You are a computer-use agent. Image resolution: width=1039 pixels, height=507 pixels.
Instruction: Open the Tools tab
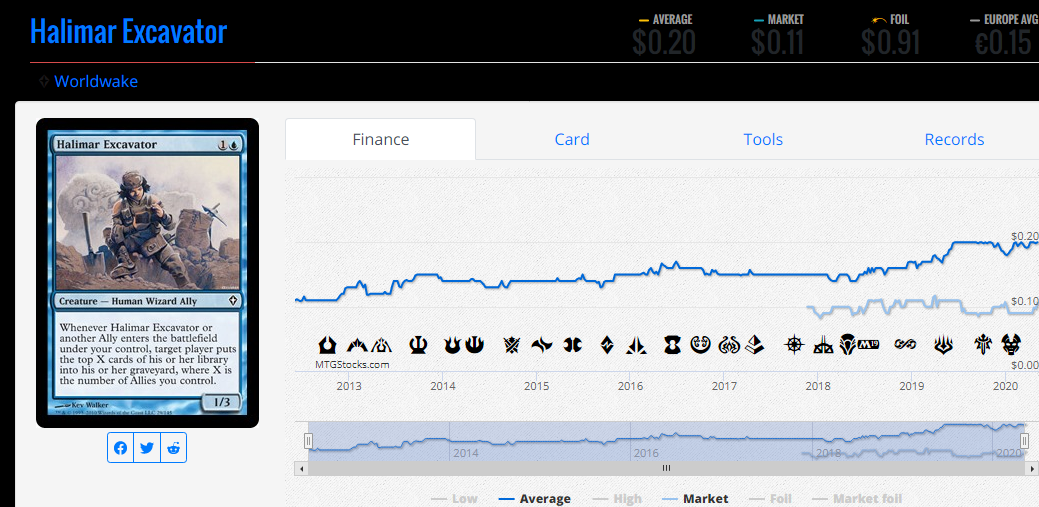pos(763,139)
